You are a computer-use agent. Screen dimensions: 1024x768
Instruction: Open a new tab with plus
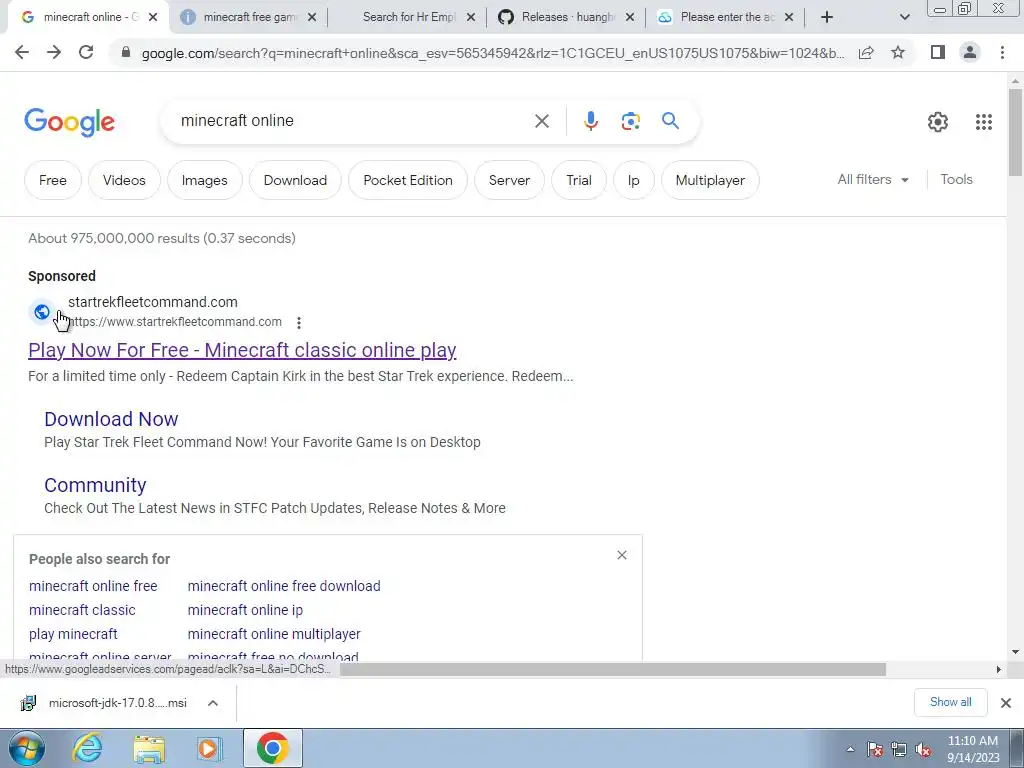(x=827, y=17)
